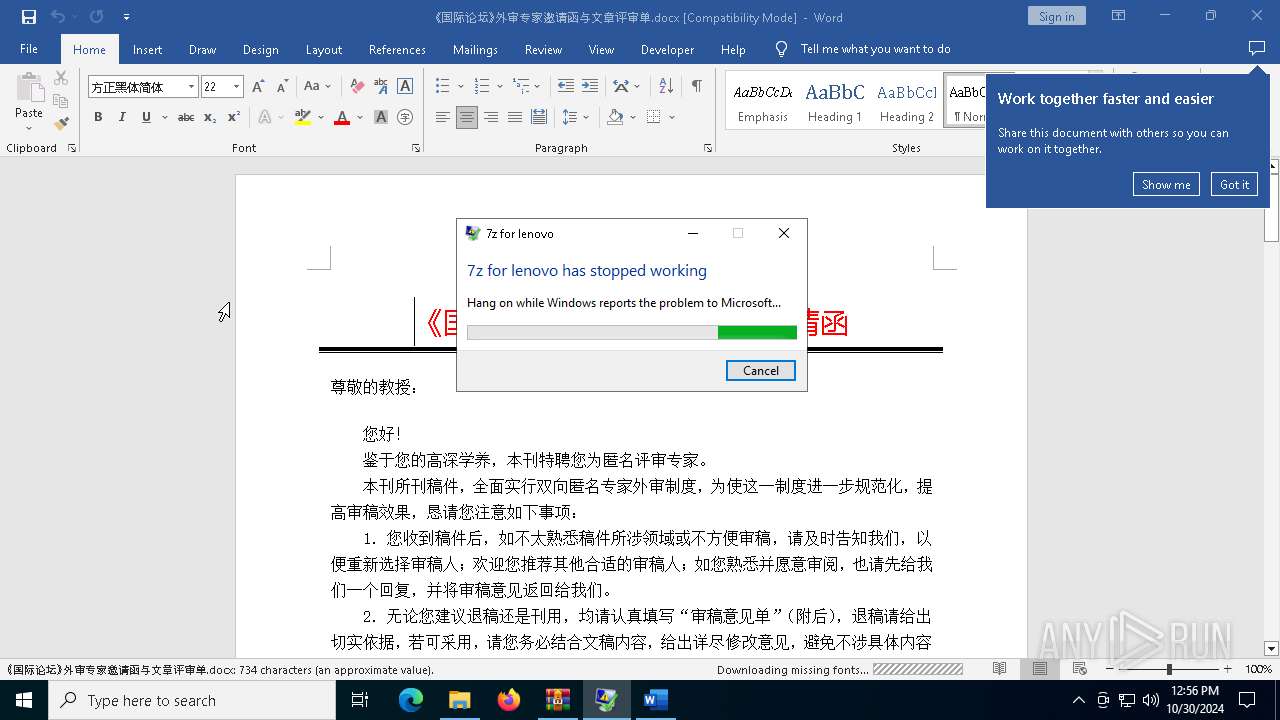Apply Character Shading to text
The image size is (1280, 720).
click(381, 117)
